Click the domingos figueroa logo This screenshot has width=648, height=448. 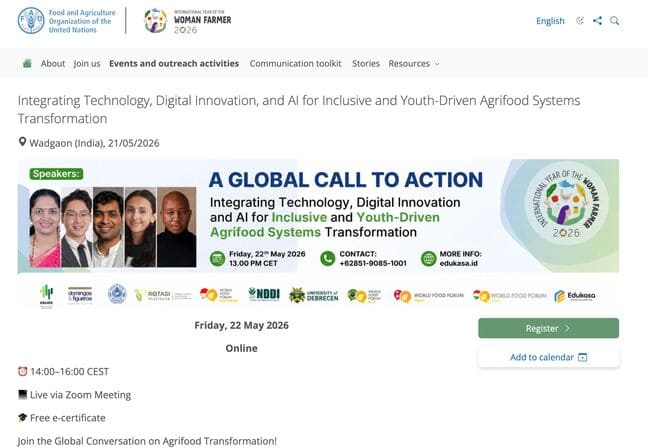tap(80, 295)
